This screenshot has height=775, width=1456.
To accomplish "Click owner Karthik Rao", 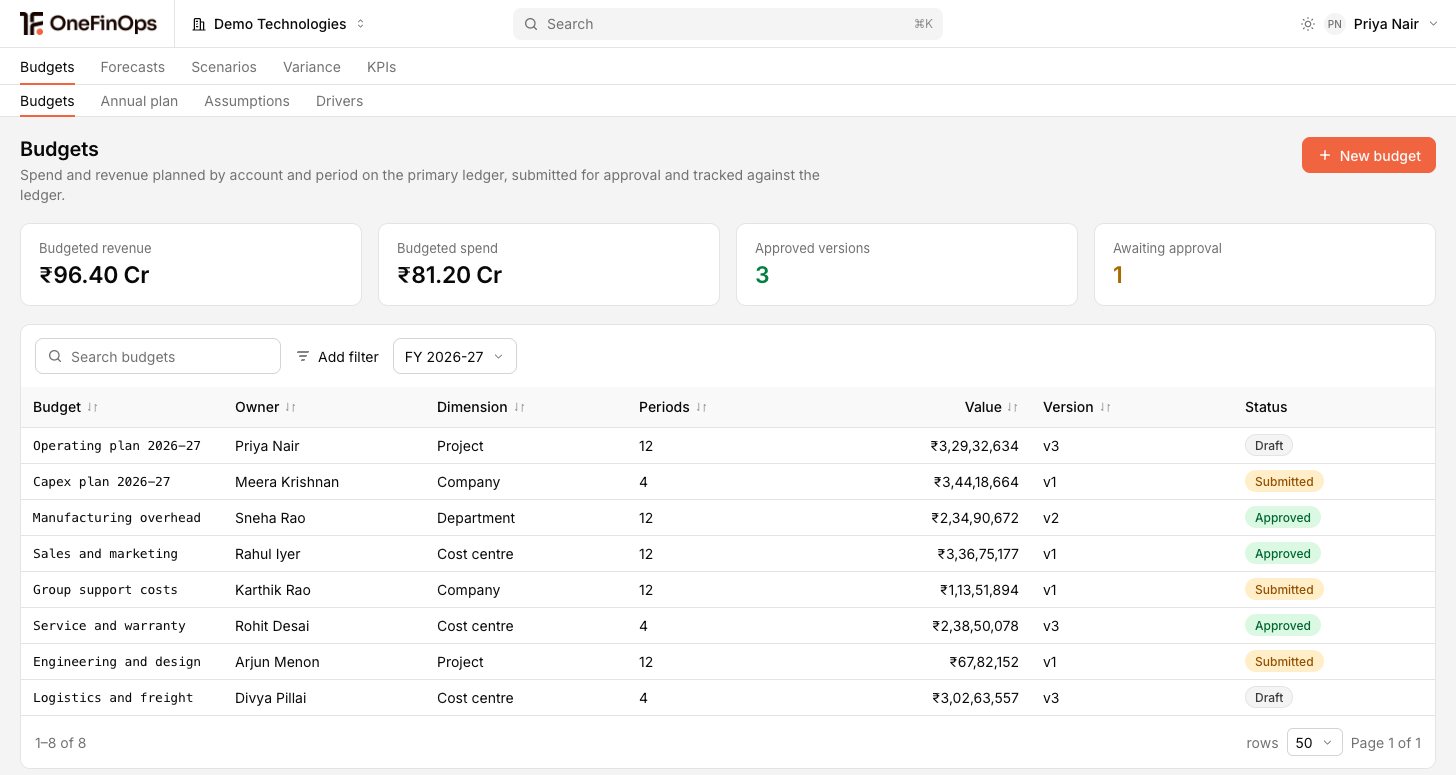I will point(273,590).
